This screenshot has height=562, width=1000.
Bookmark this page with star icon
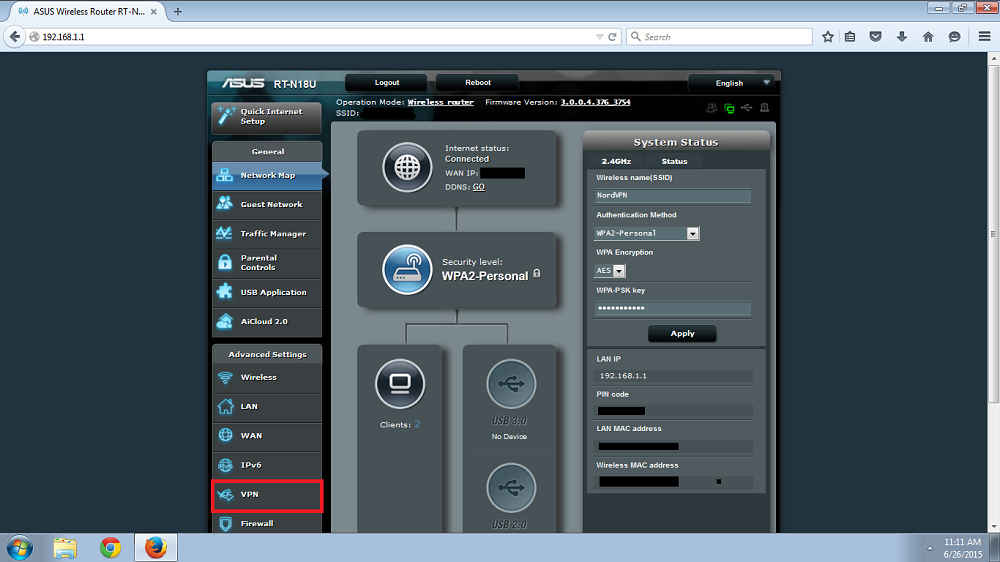pos(828,37)
